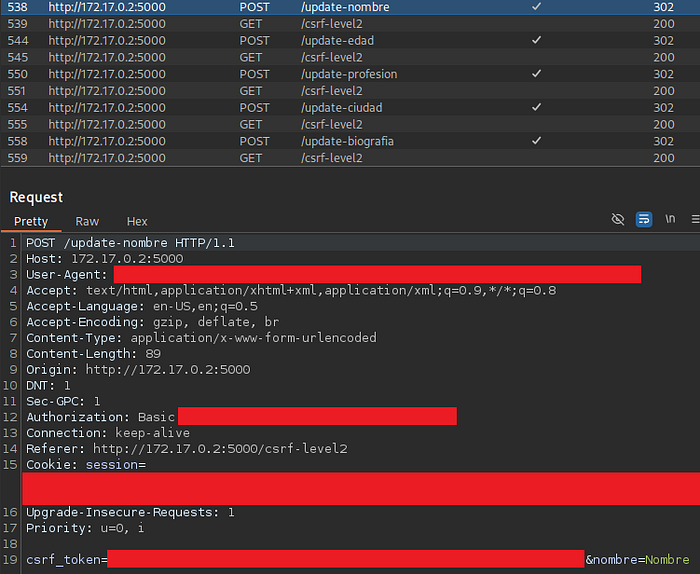
Task: Click the Authorization: Basic header
Action: click(100, 417)
